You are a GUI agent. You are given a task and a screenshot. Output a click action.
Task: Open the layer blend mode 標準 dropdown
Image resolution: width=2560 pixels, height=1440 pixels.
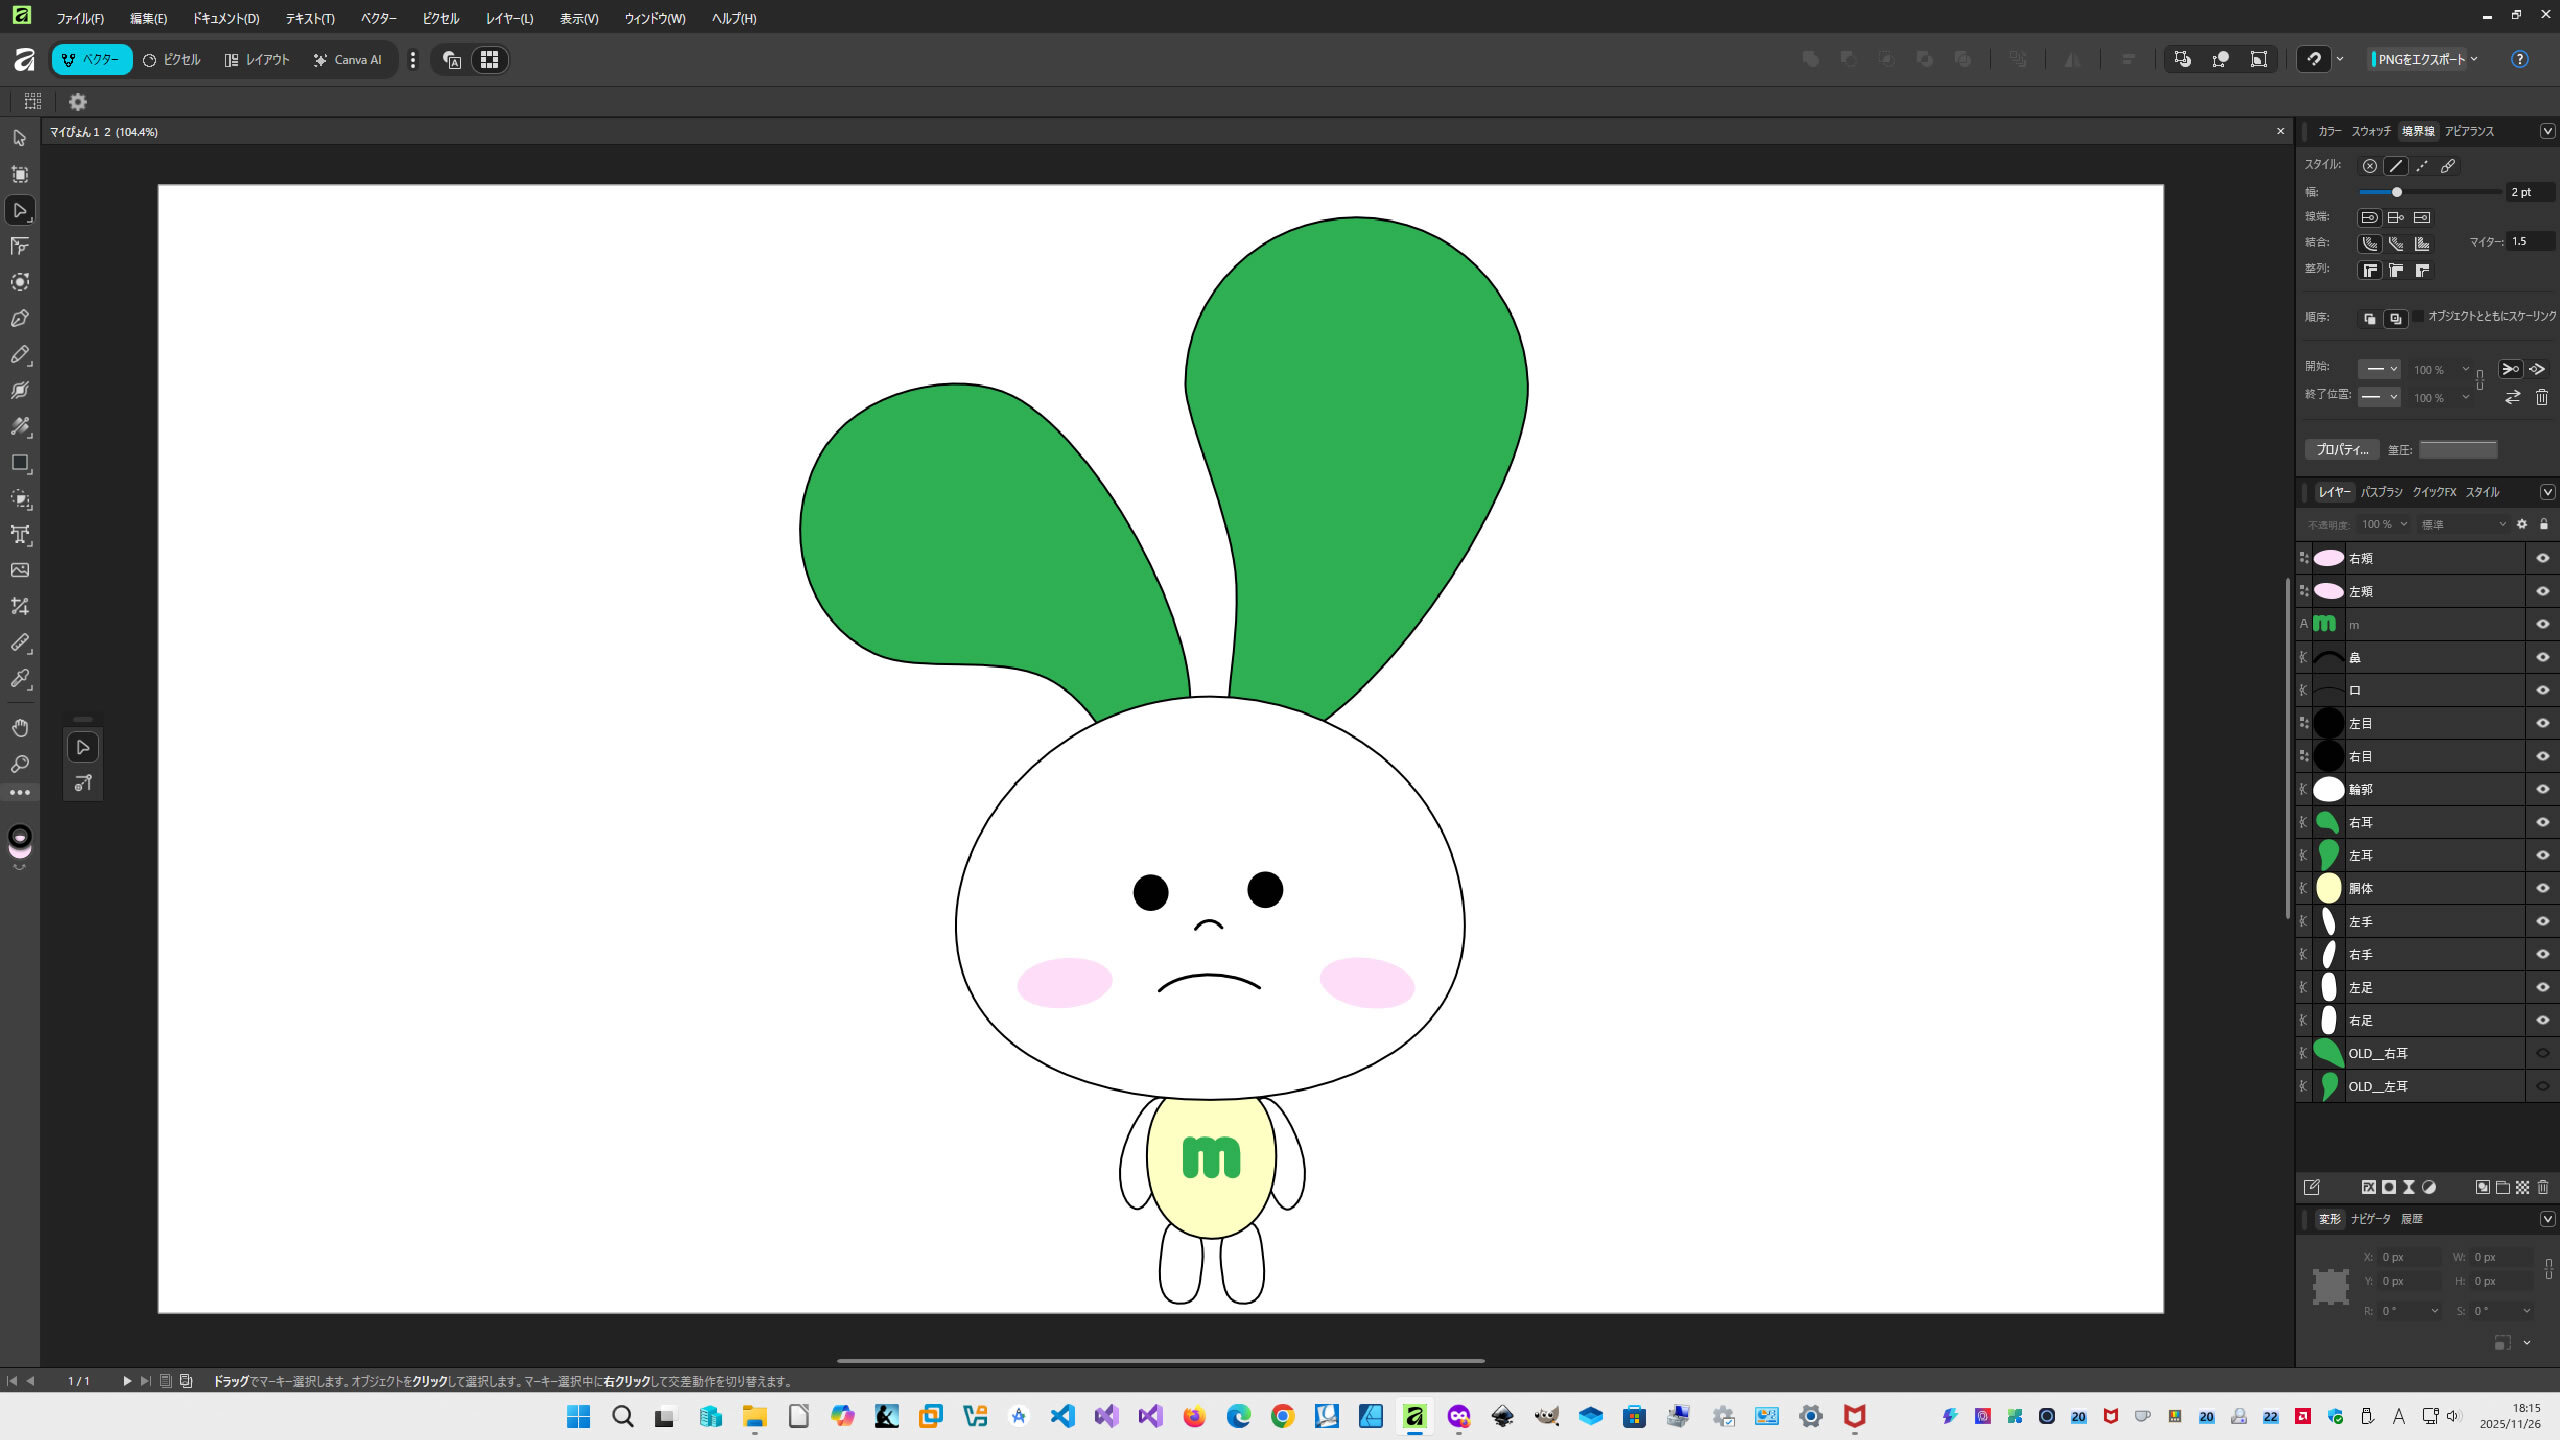tap(2463, 524)
